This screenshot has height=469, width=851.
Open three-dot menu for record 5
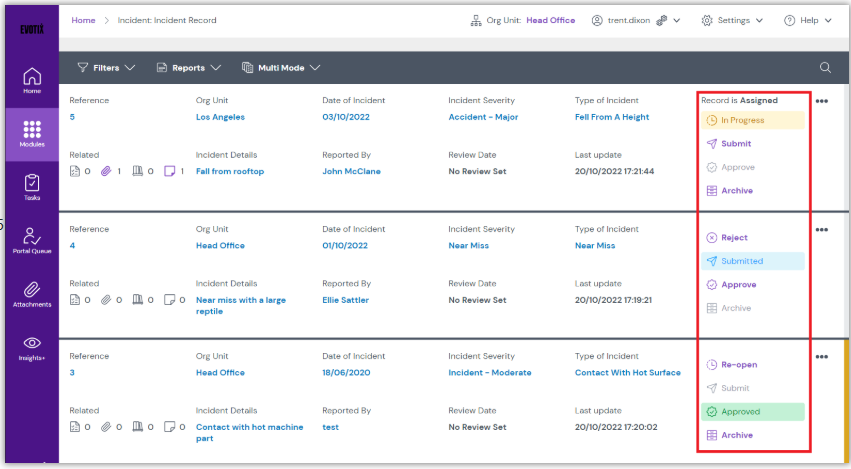pyautogui.click(x=822, y=101)
